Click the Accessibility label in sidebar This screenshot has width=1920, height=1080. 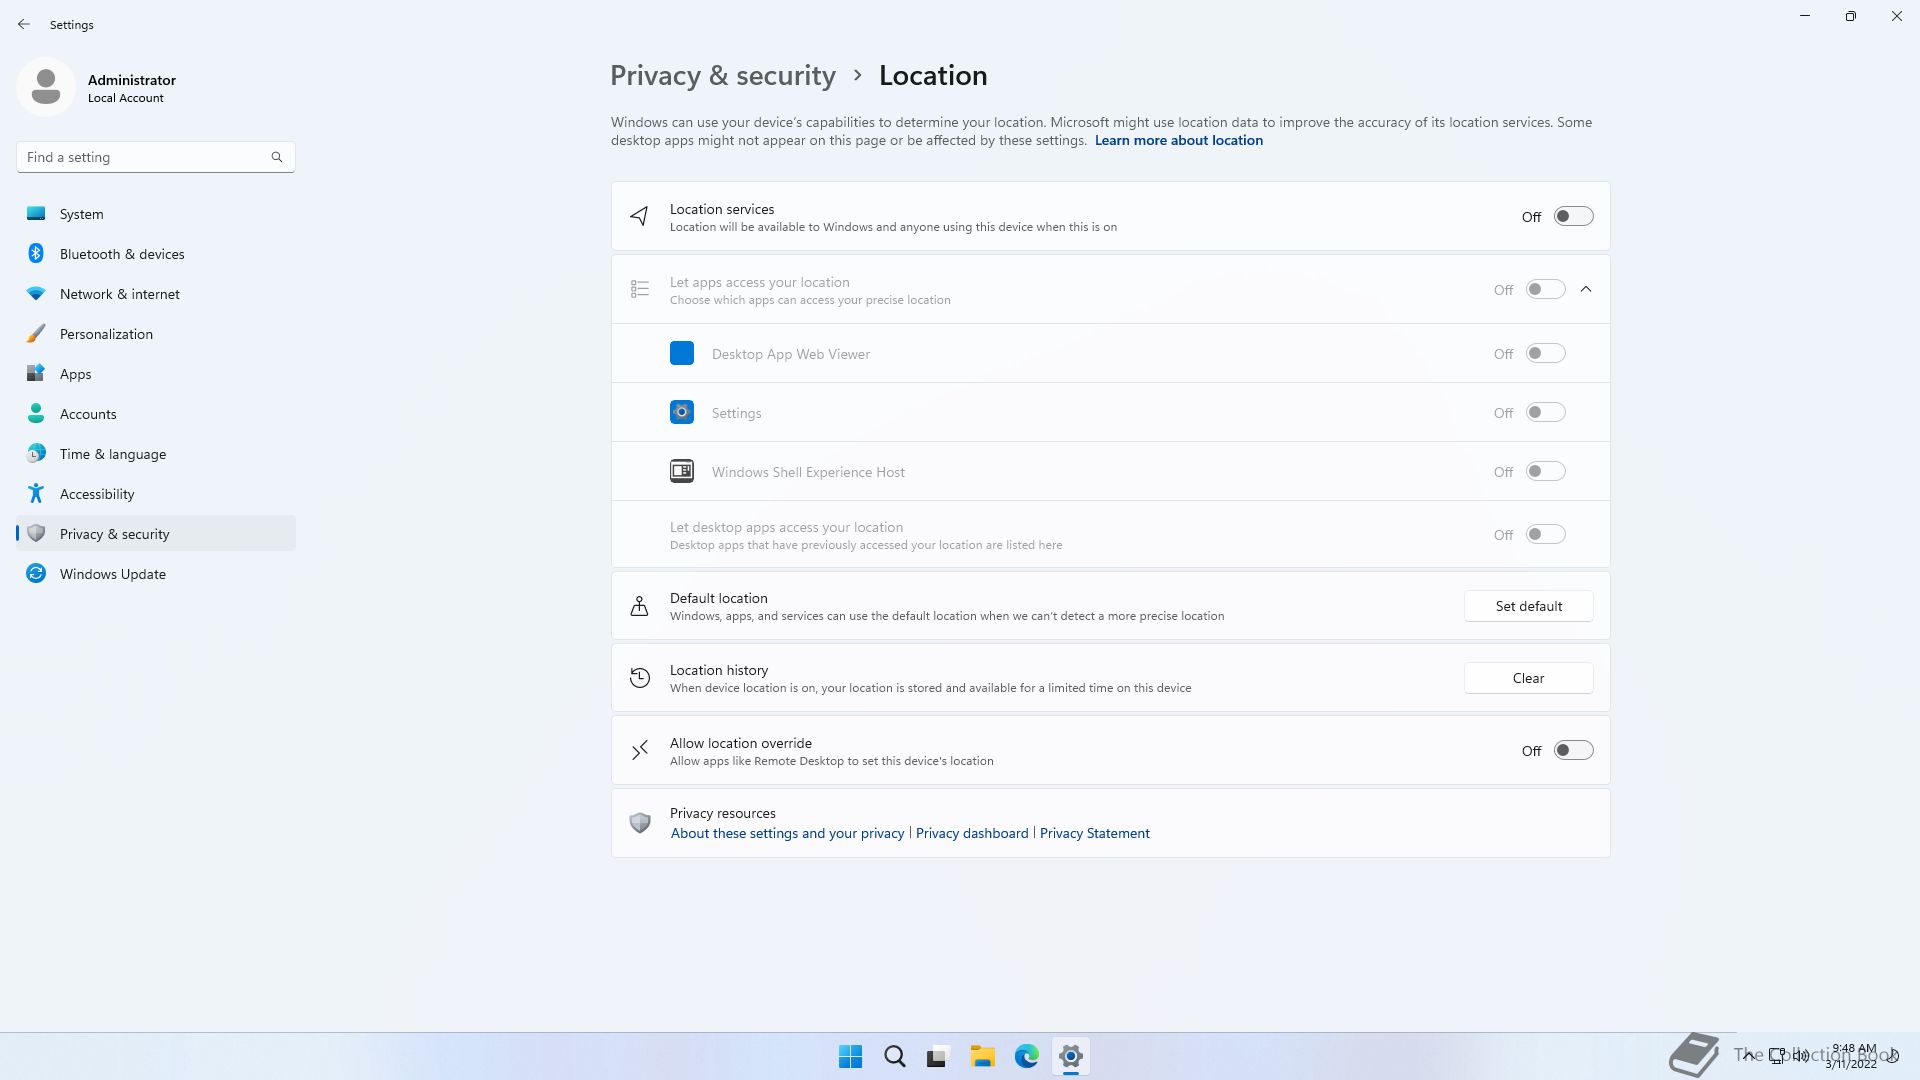coord(97,494)
